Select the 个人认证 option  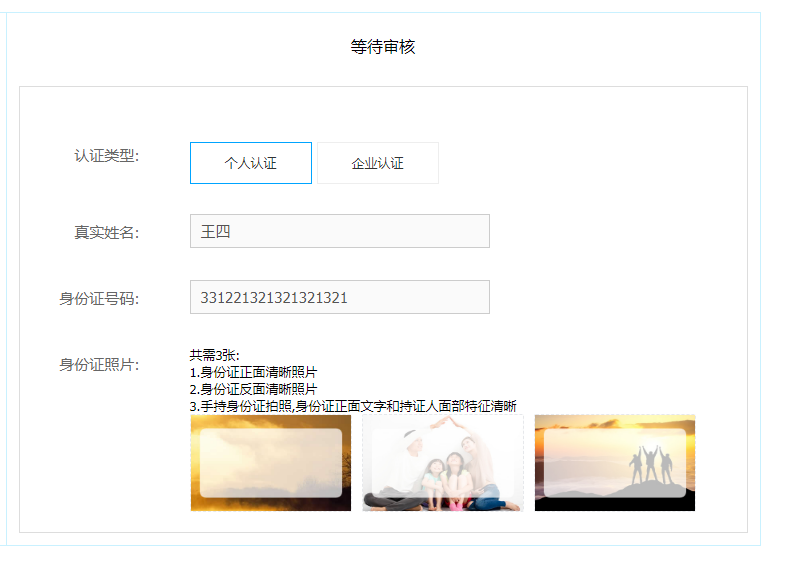click(x=250, y=163)
